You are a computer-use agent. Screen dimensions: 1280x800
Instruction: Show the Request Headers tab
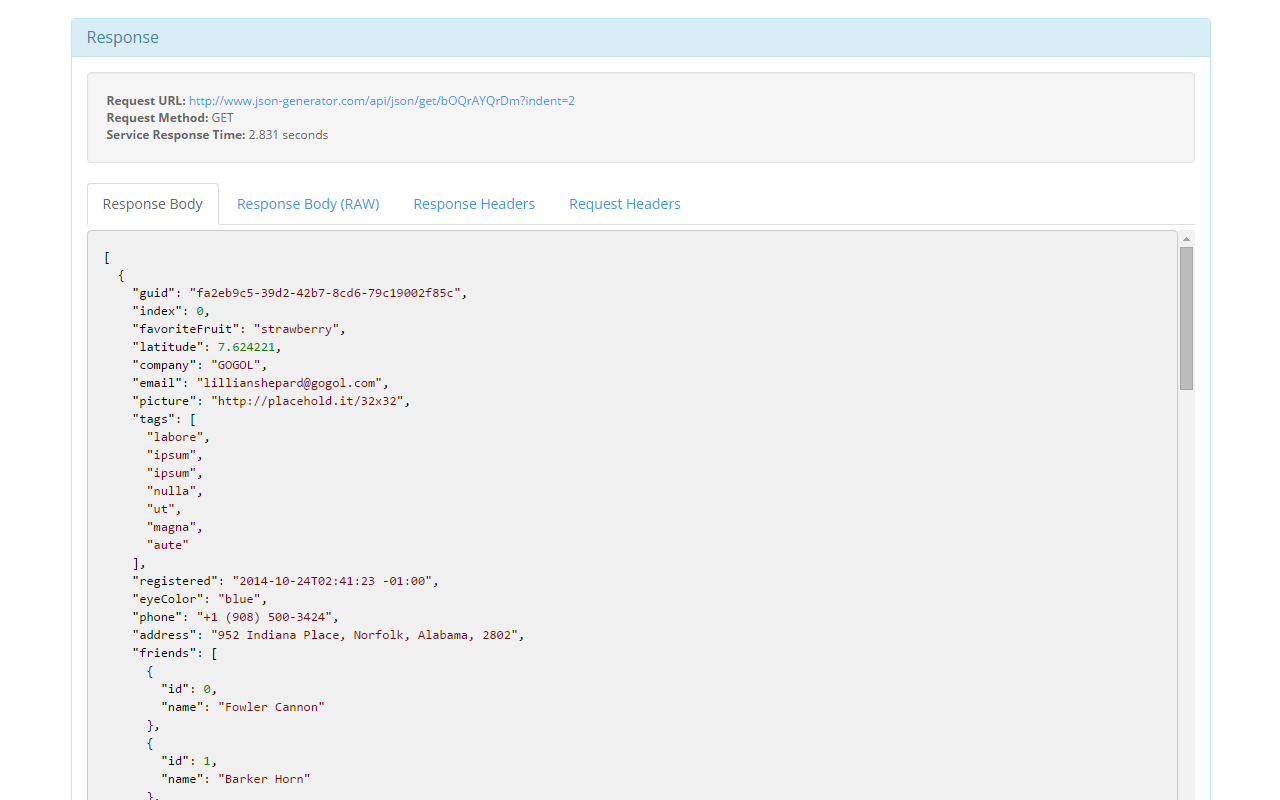[x=625, y=204]
